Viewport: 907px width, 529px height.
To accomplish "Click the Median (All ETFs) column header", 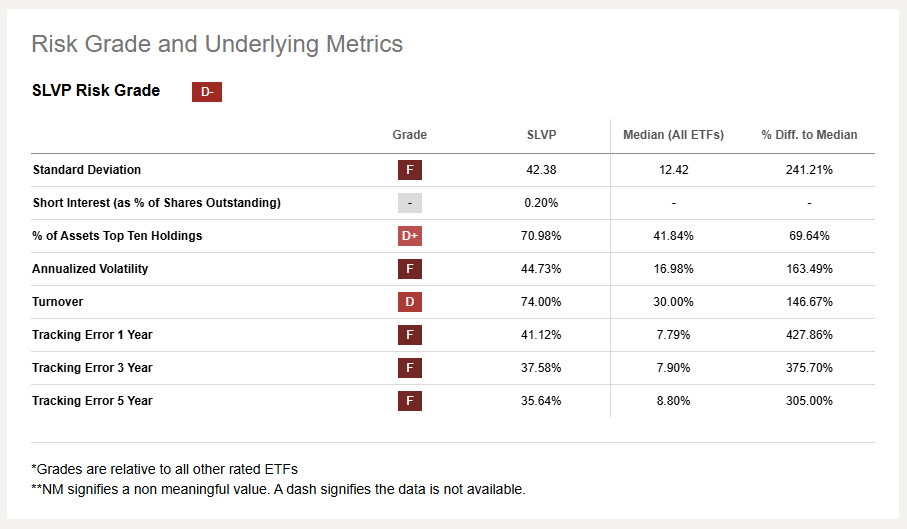I will 673,135.
